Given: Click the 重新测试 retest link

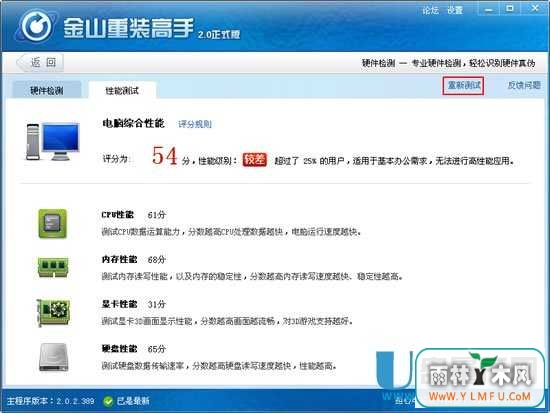Looking at the screenshot, I should pos(464,85).
